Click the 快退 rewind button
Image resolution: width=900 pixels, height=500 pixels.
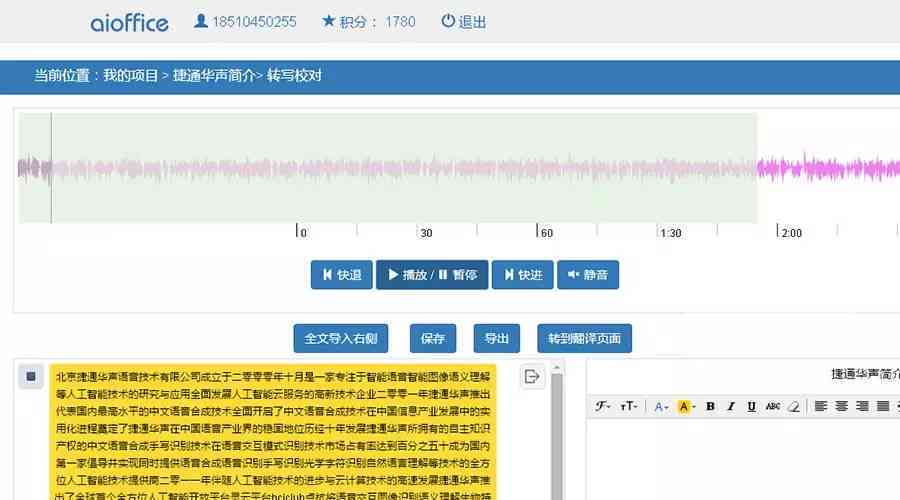[x=342, y=275]
